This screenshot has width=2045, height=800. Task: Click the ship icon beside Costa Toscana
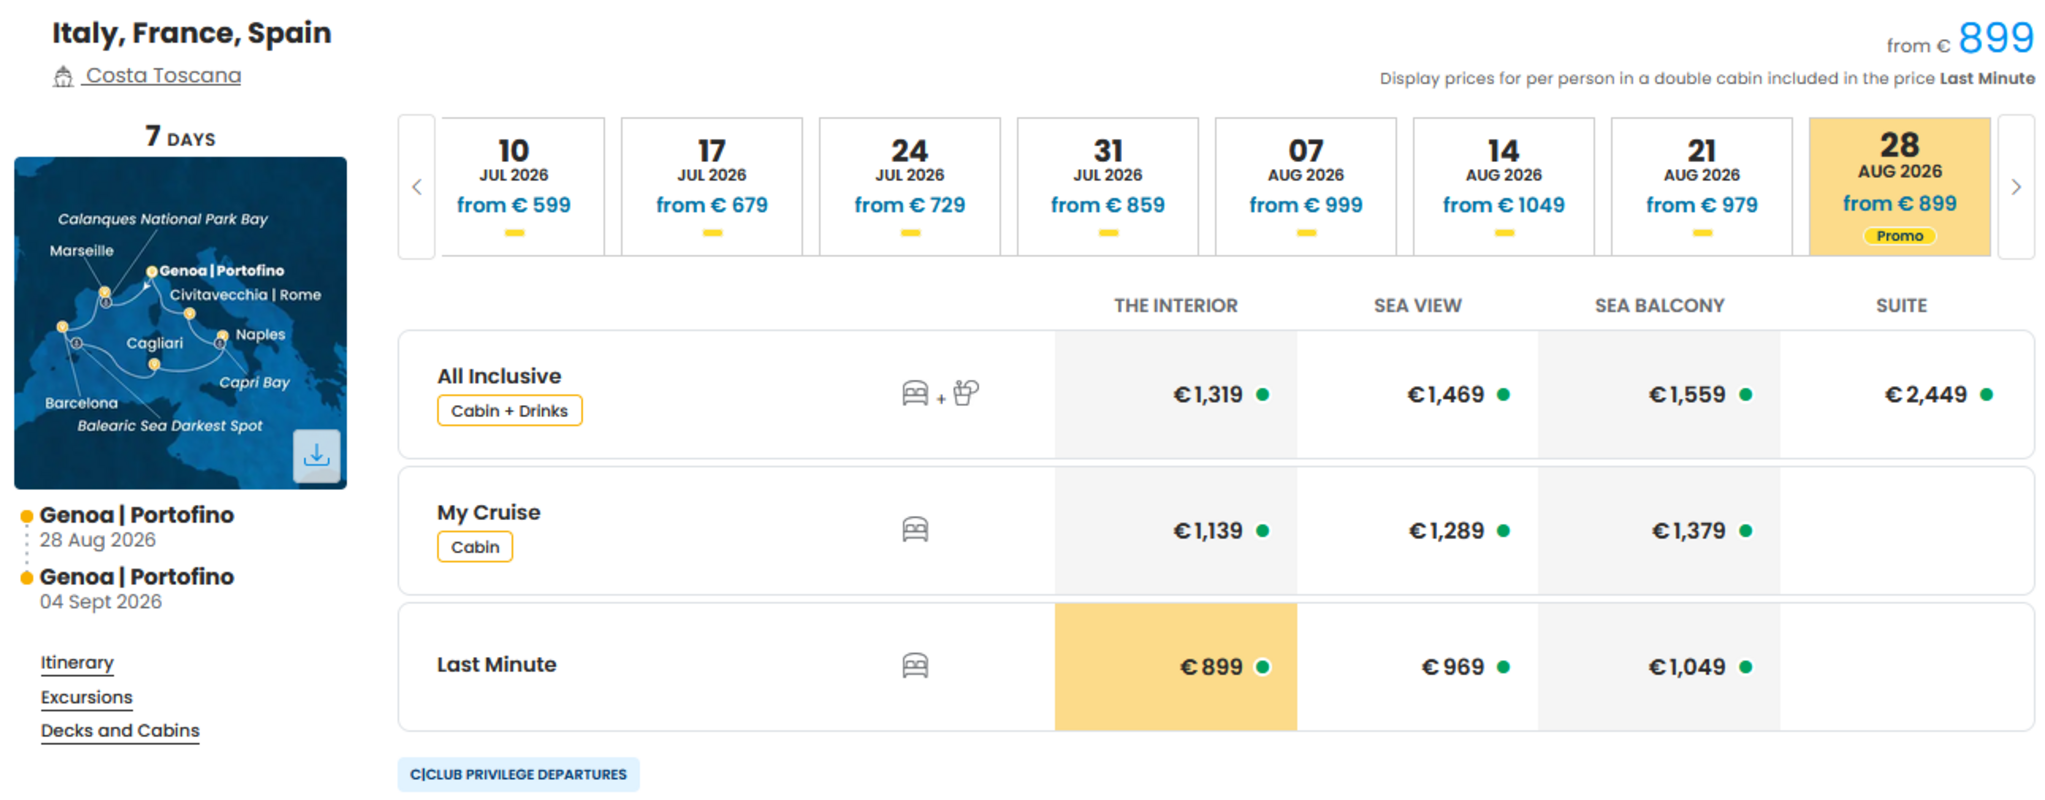click(63, 77)
